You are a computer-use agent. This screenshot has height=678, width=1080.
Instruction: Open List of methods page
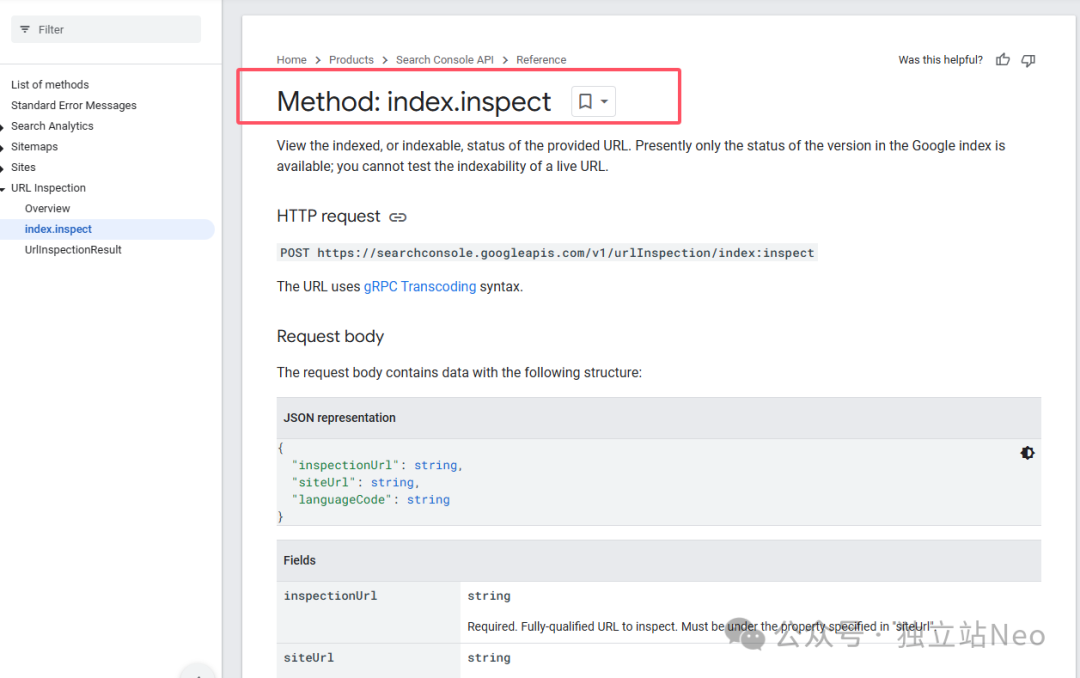coord(50,85)
